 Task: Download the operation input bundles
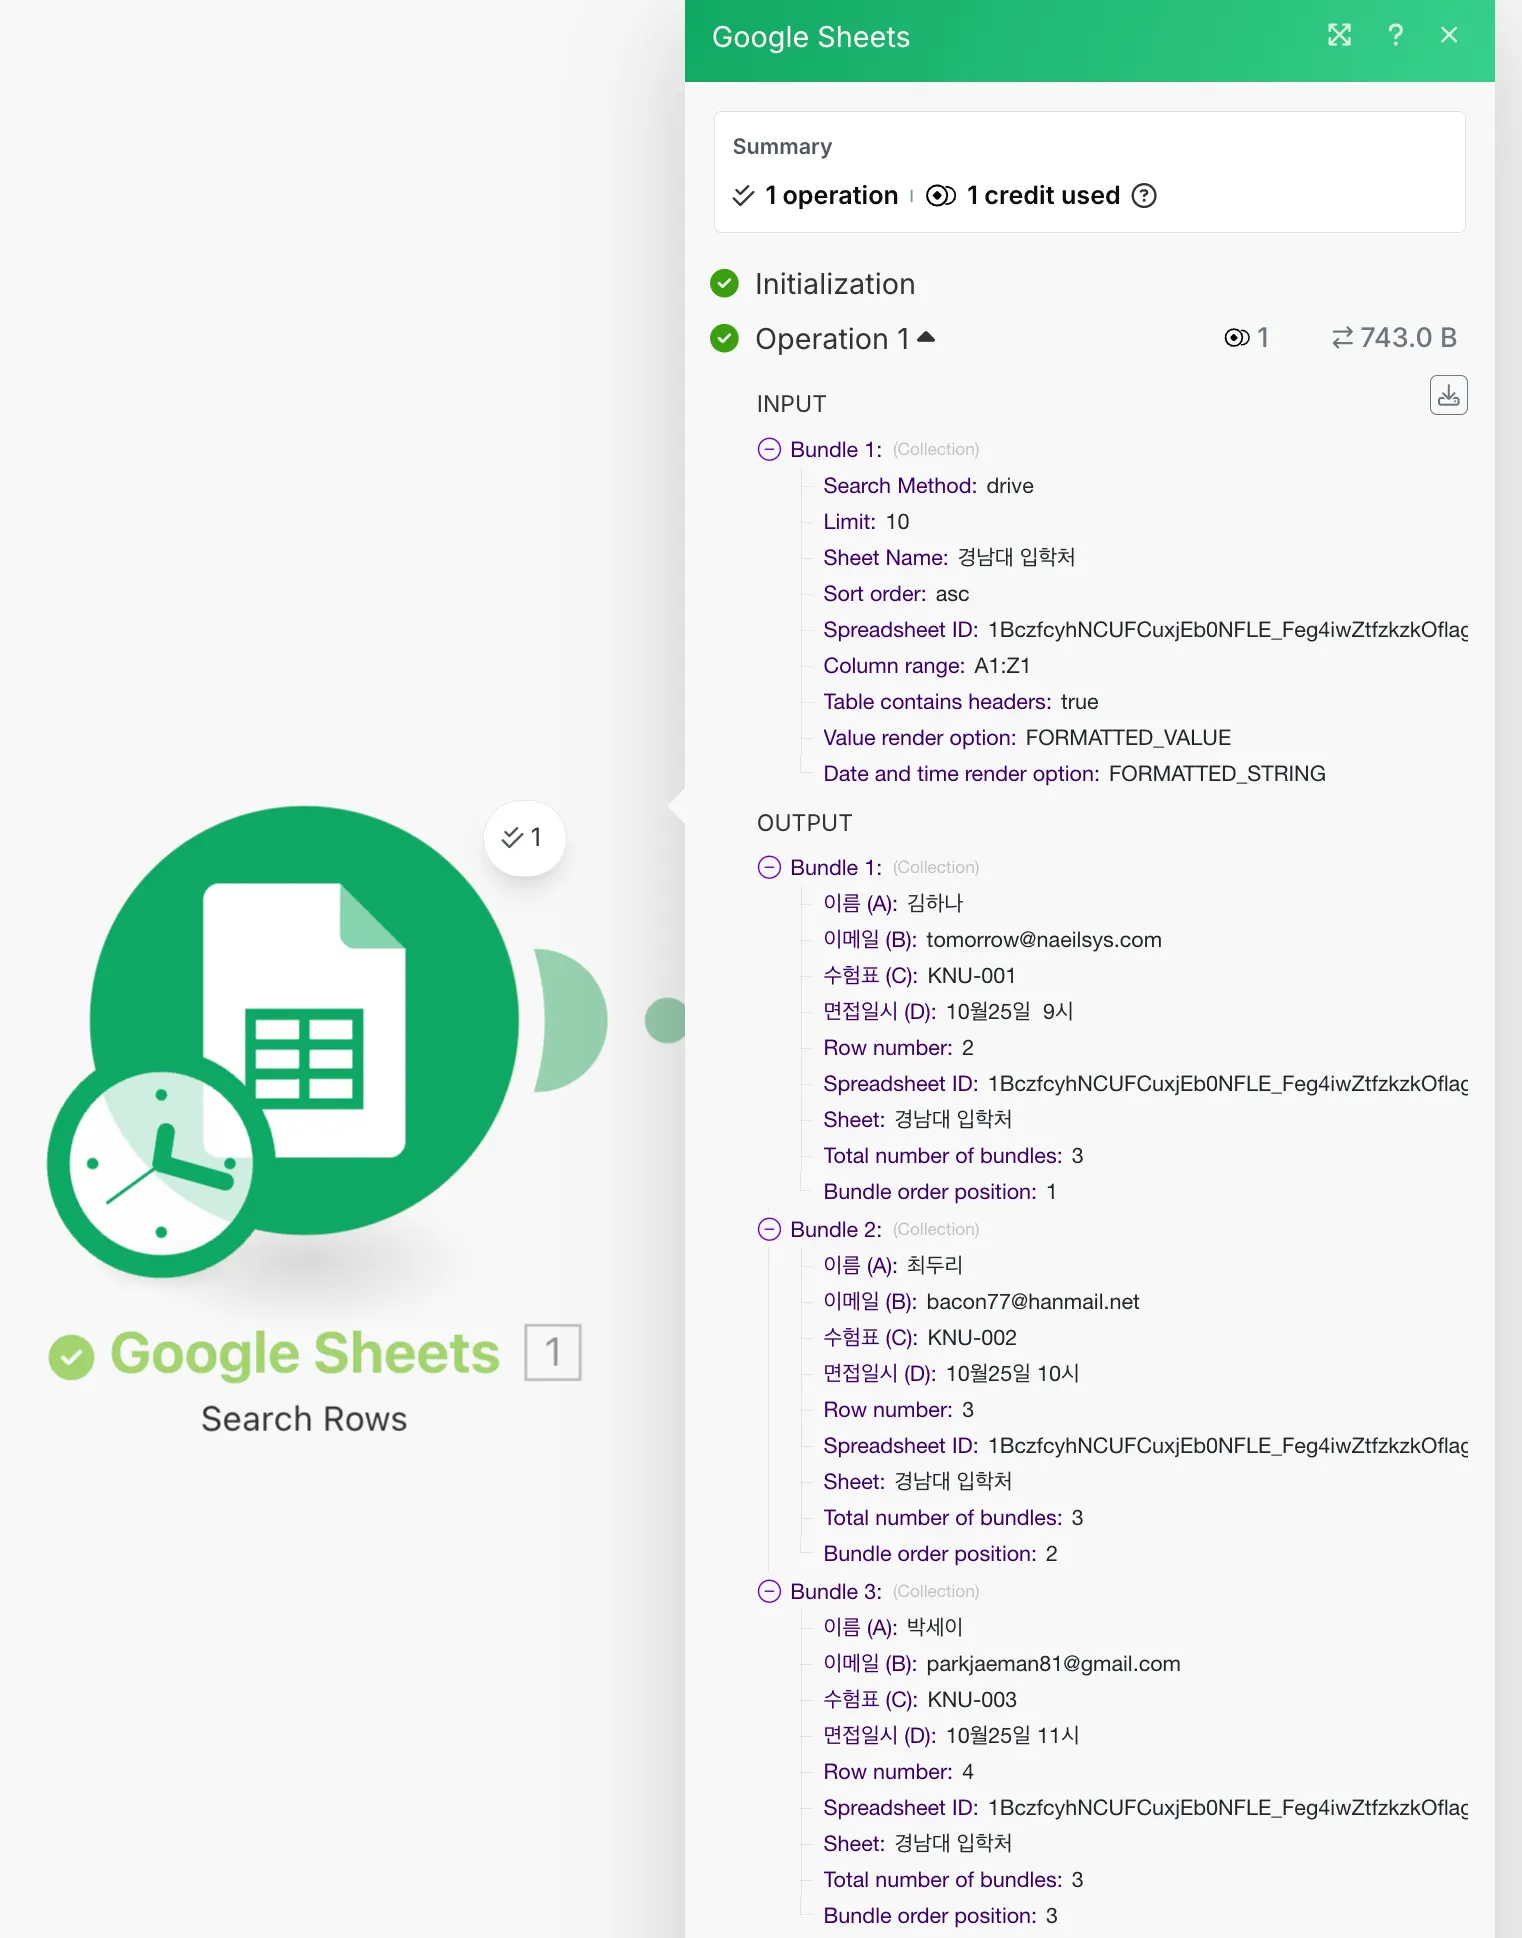point(1448,395)
